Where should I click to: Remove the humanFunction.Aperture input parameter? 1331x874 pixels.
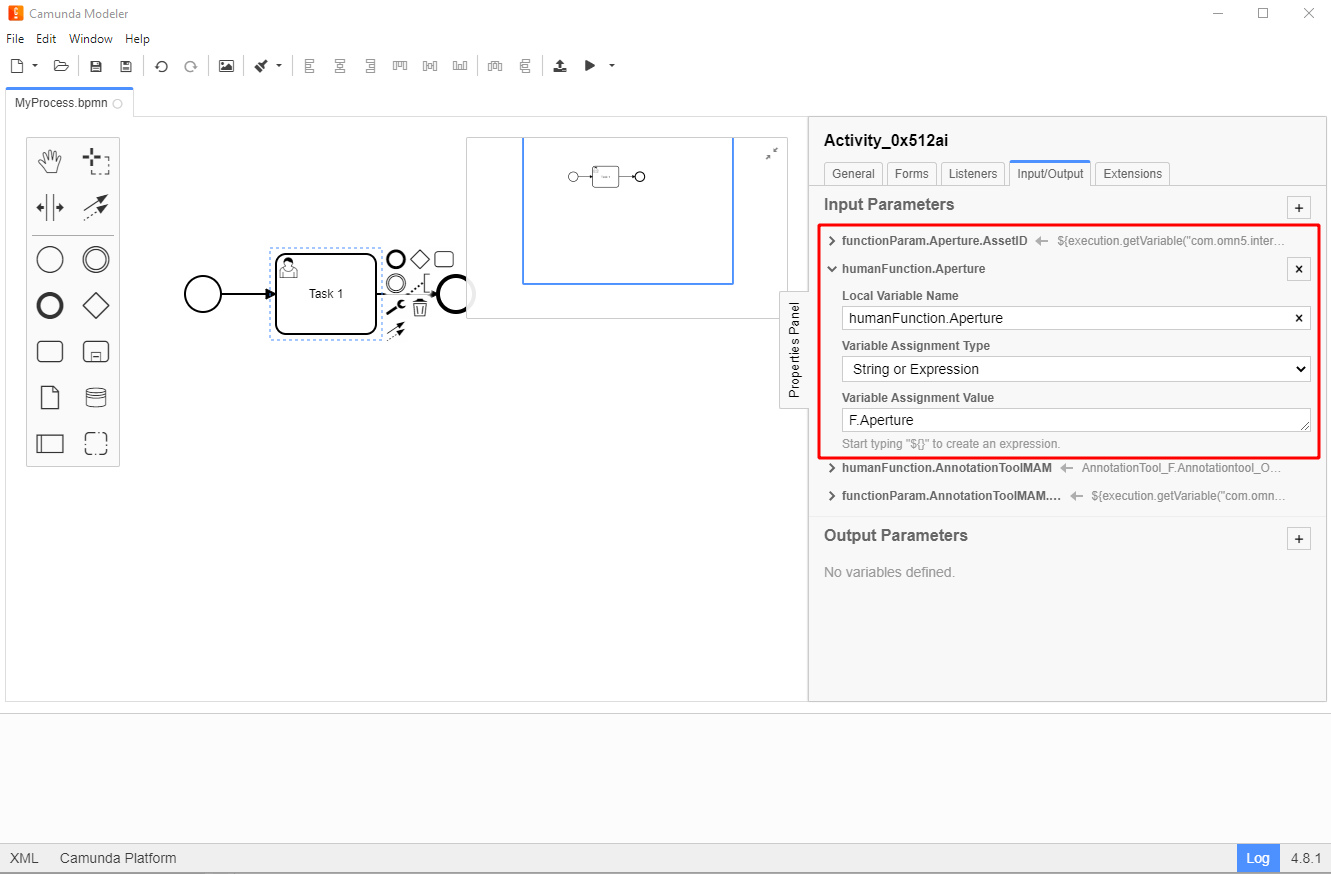point(1298,269)
